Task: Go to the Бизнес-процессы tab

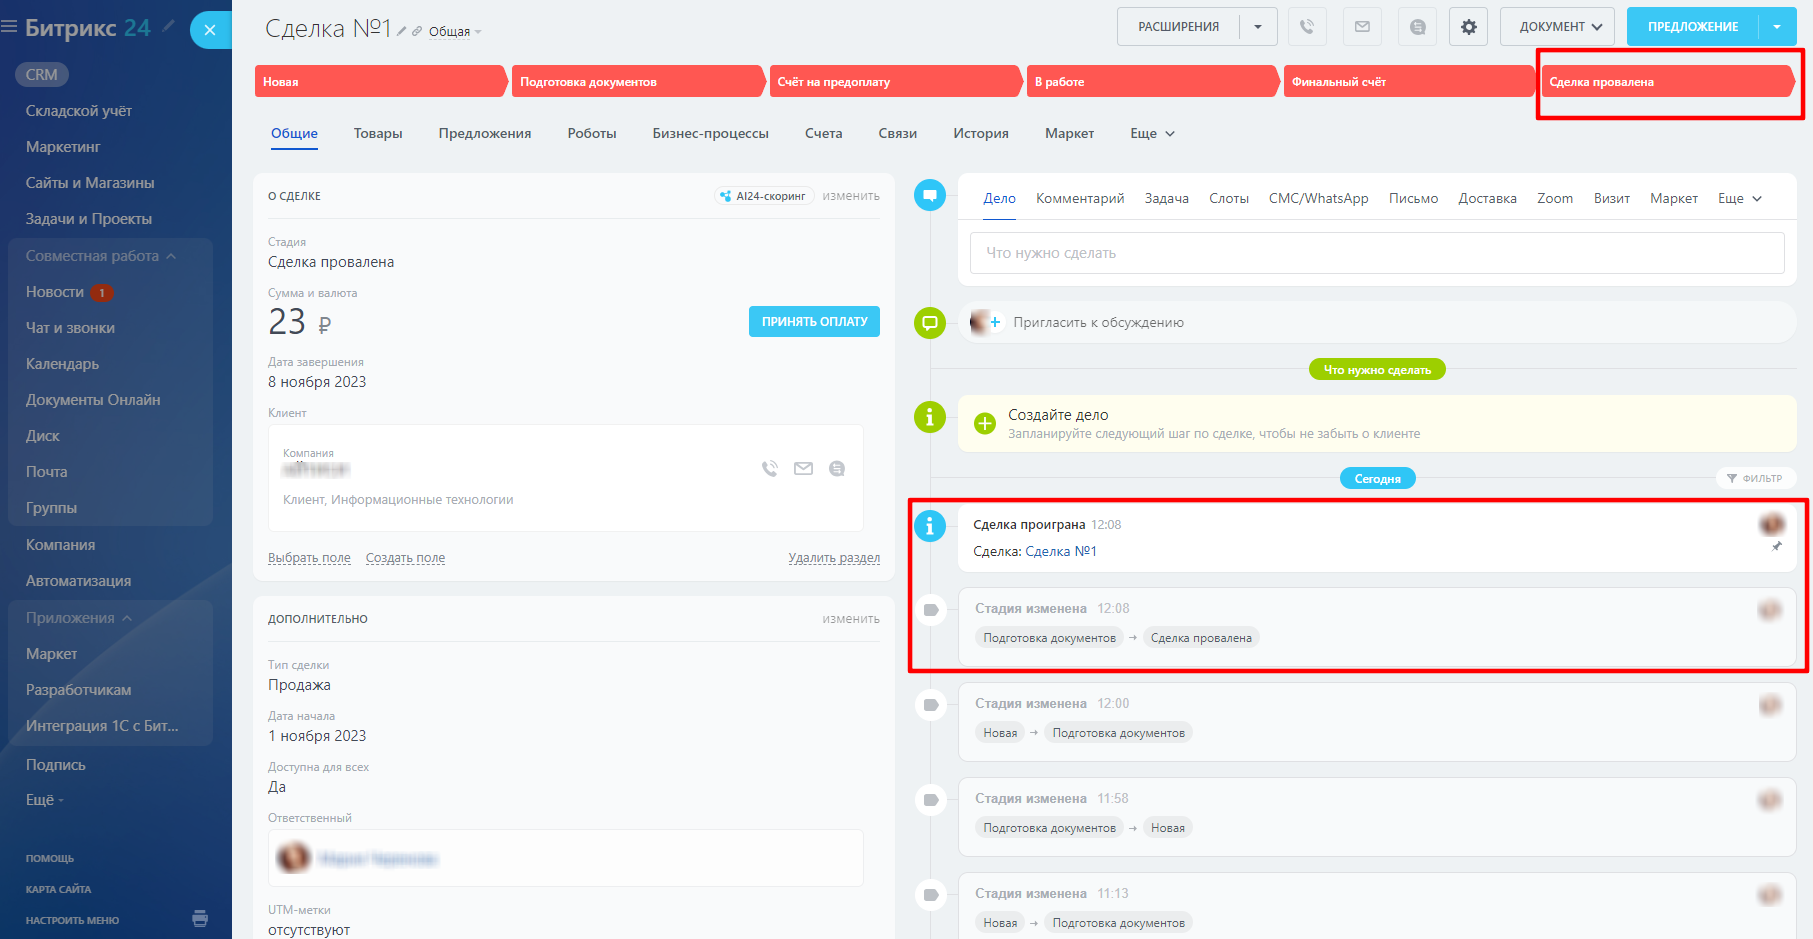Action: (711, 133)
